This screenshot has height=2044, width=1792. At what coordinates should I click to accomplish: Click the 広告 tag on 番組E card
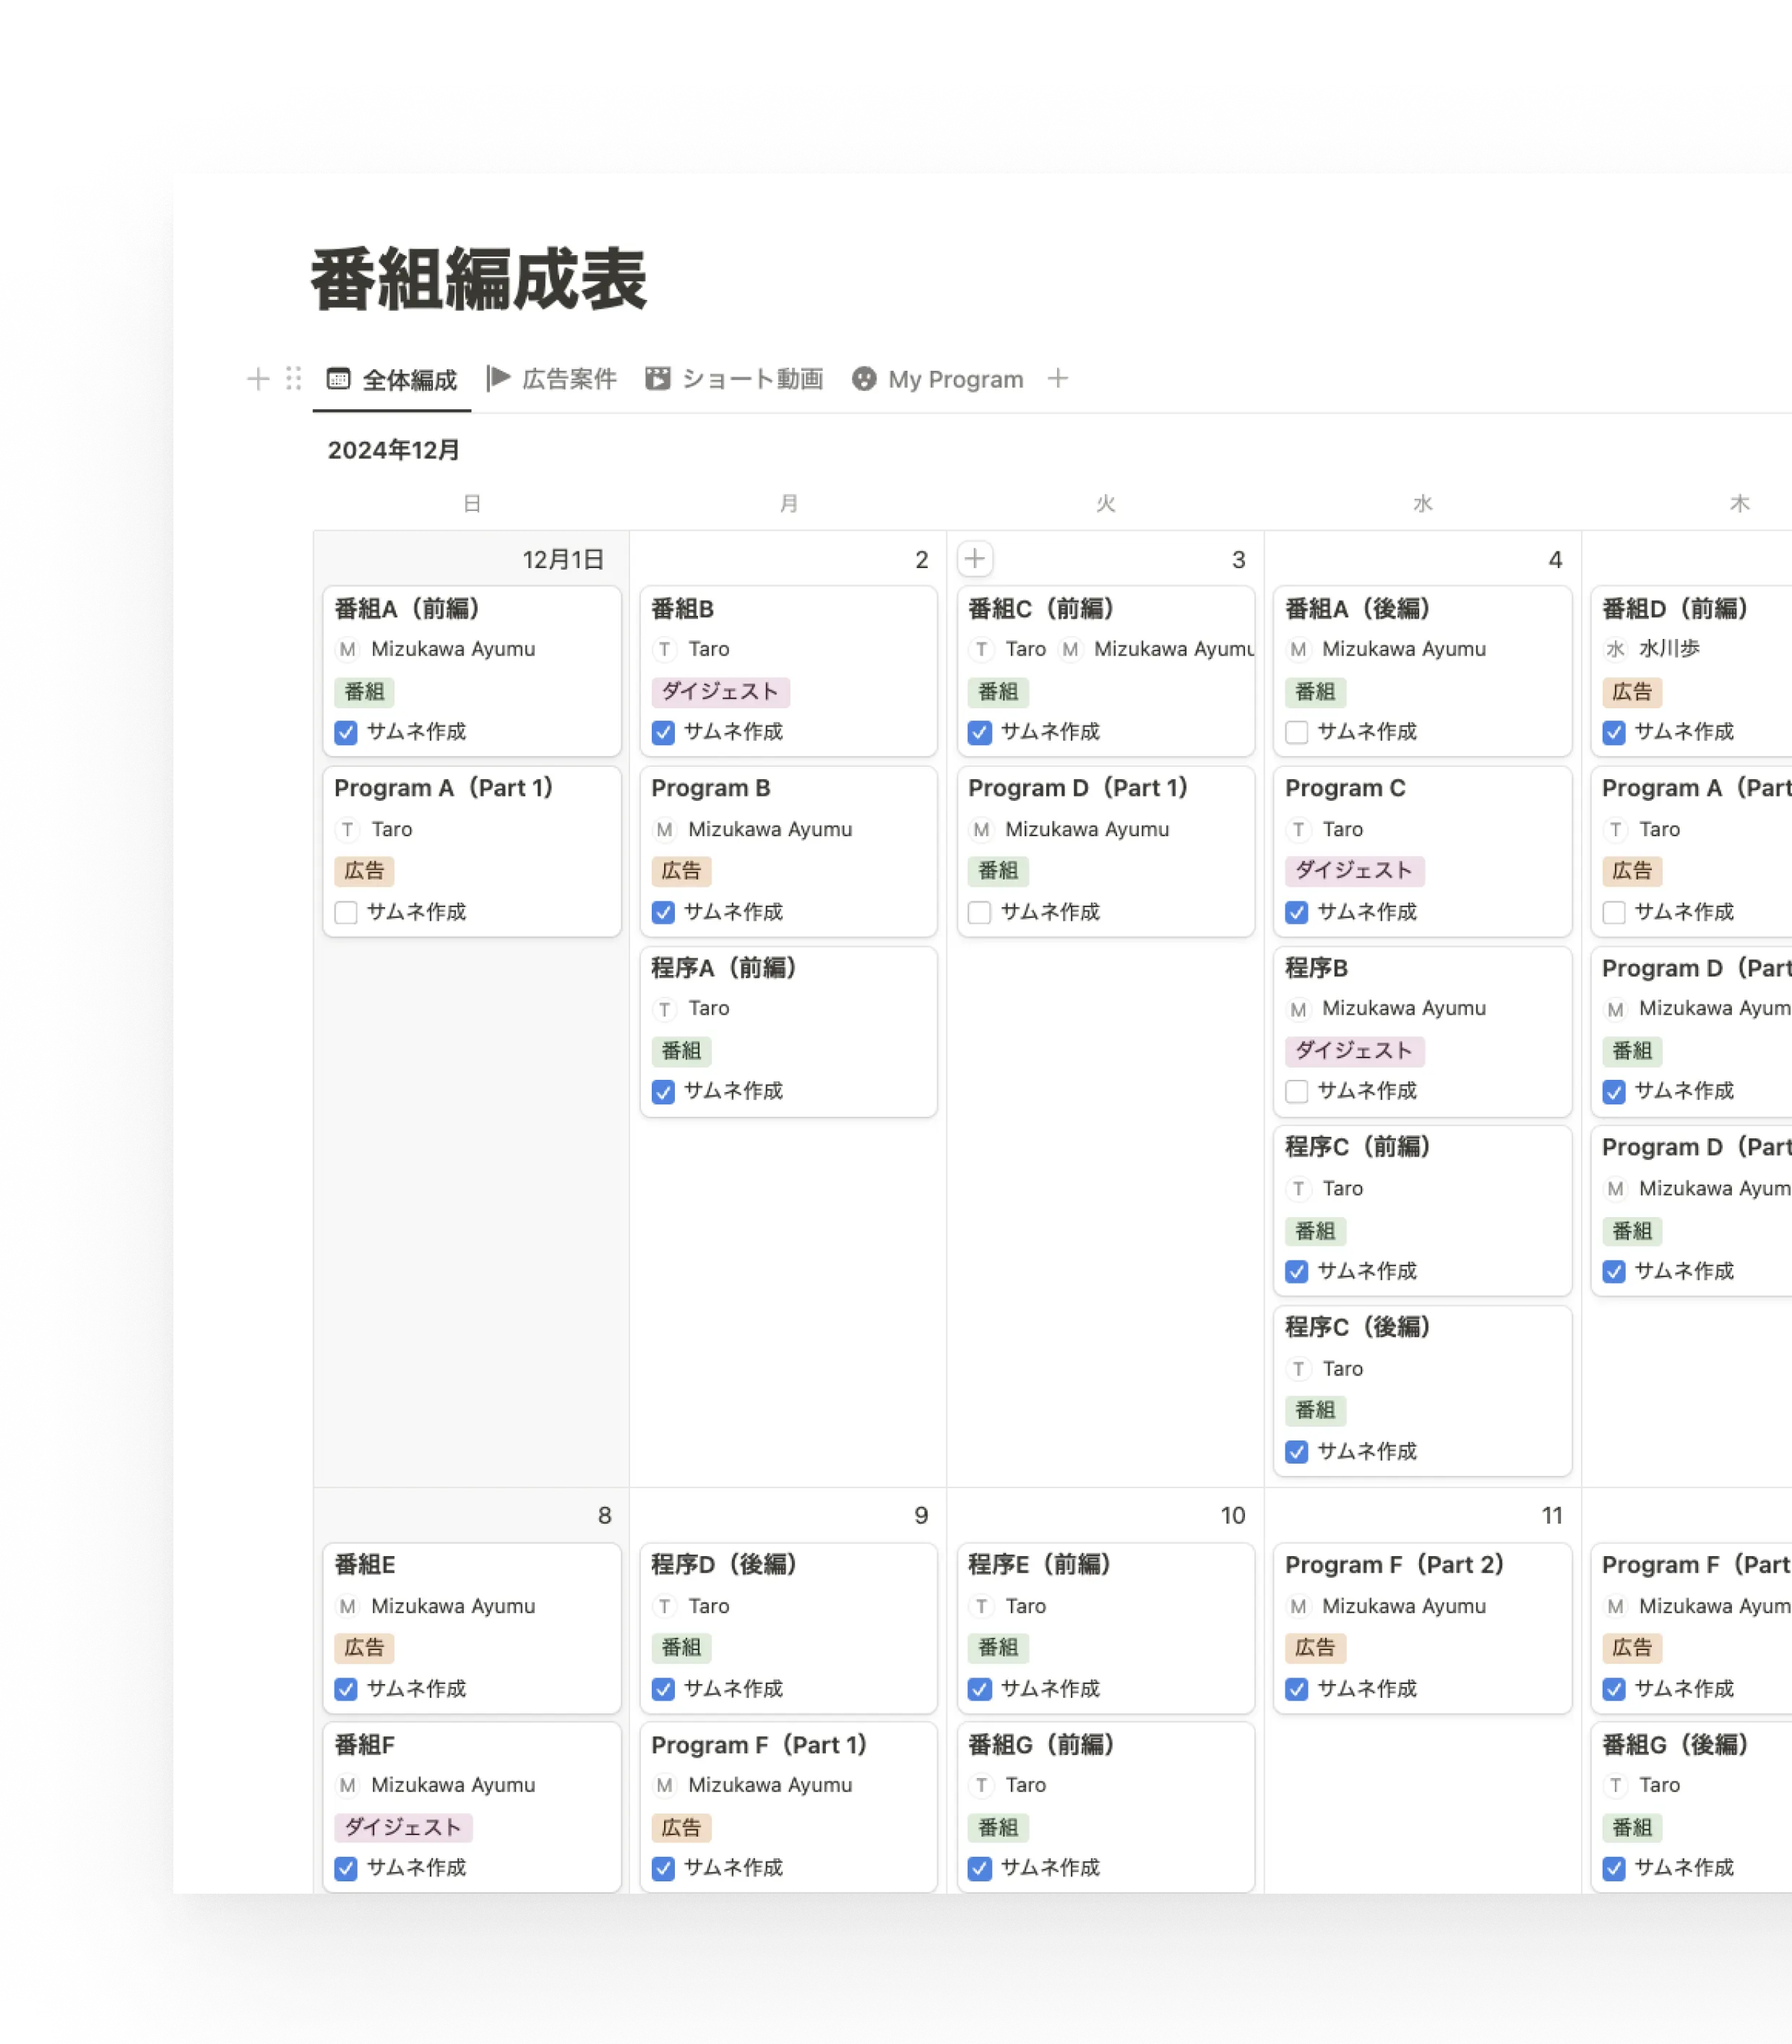(x=364, y=1648)
